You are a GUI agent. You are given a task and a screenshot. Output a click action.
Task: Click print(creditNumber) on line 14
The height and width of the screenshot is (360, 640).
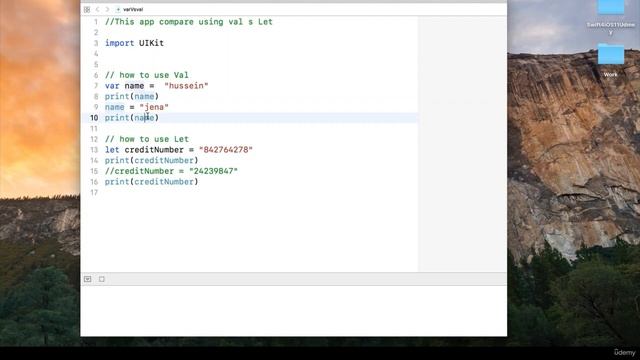[151, 160]
